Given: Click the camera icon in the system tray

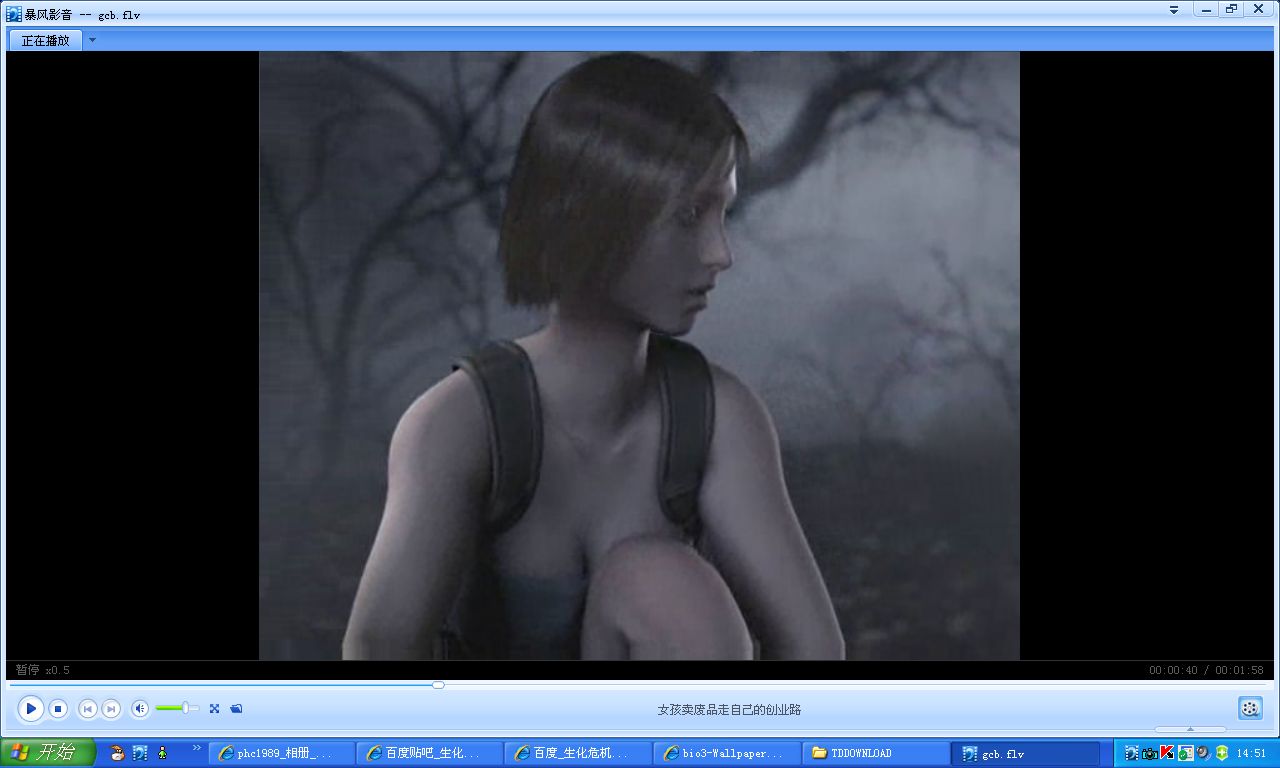Looking at the screenshot, I should pyautogui.click(x=1150, y=753).
